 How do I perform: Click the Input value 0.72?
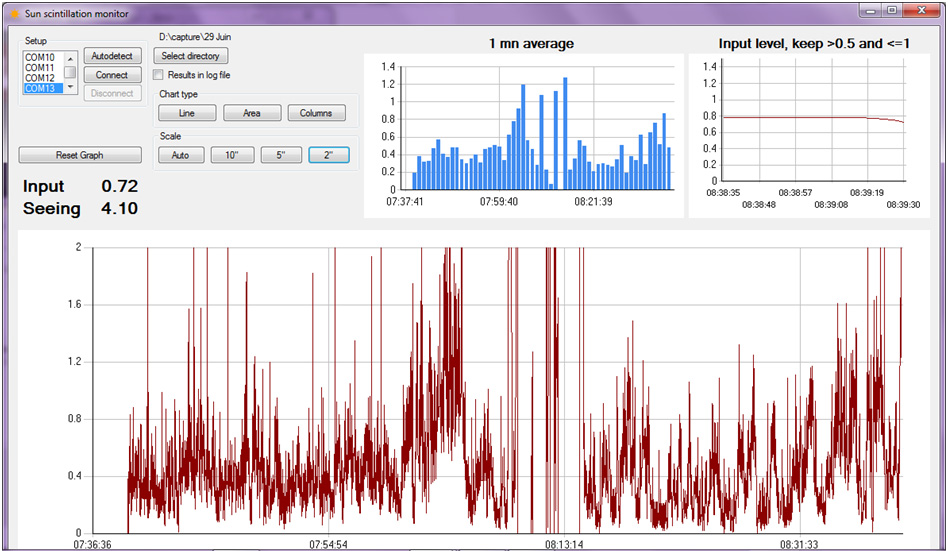tap(120, 186)
